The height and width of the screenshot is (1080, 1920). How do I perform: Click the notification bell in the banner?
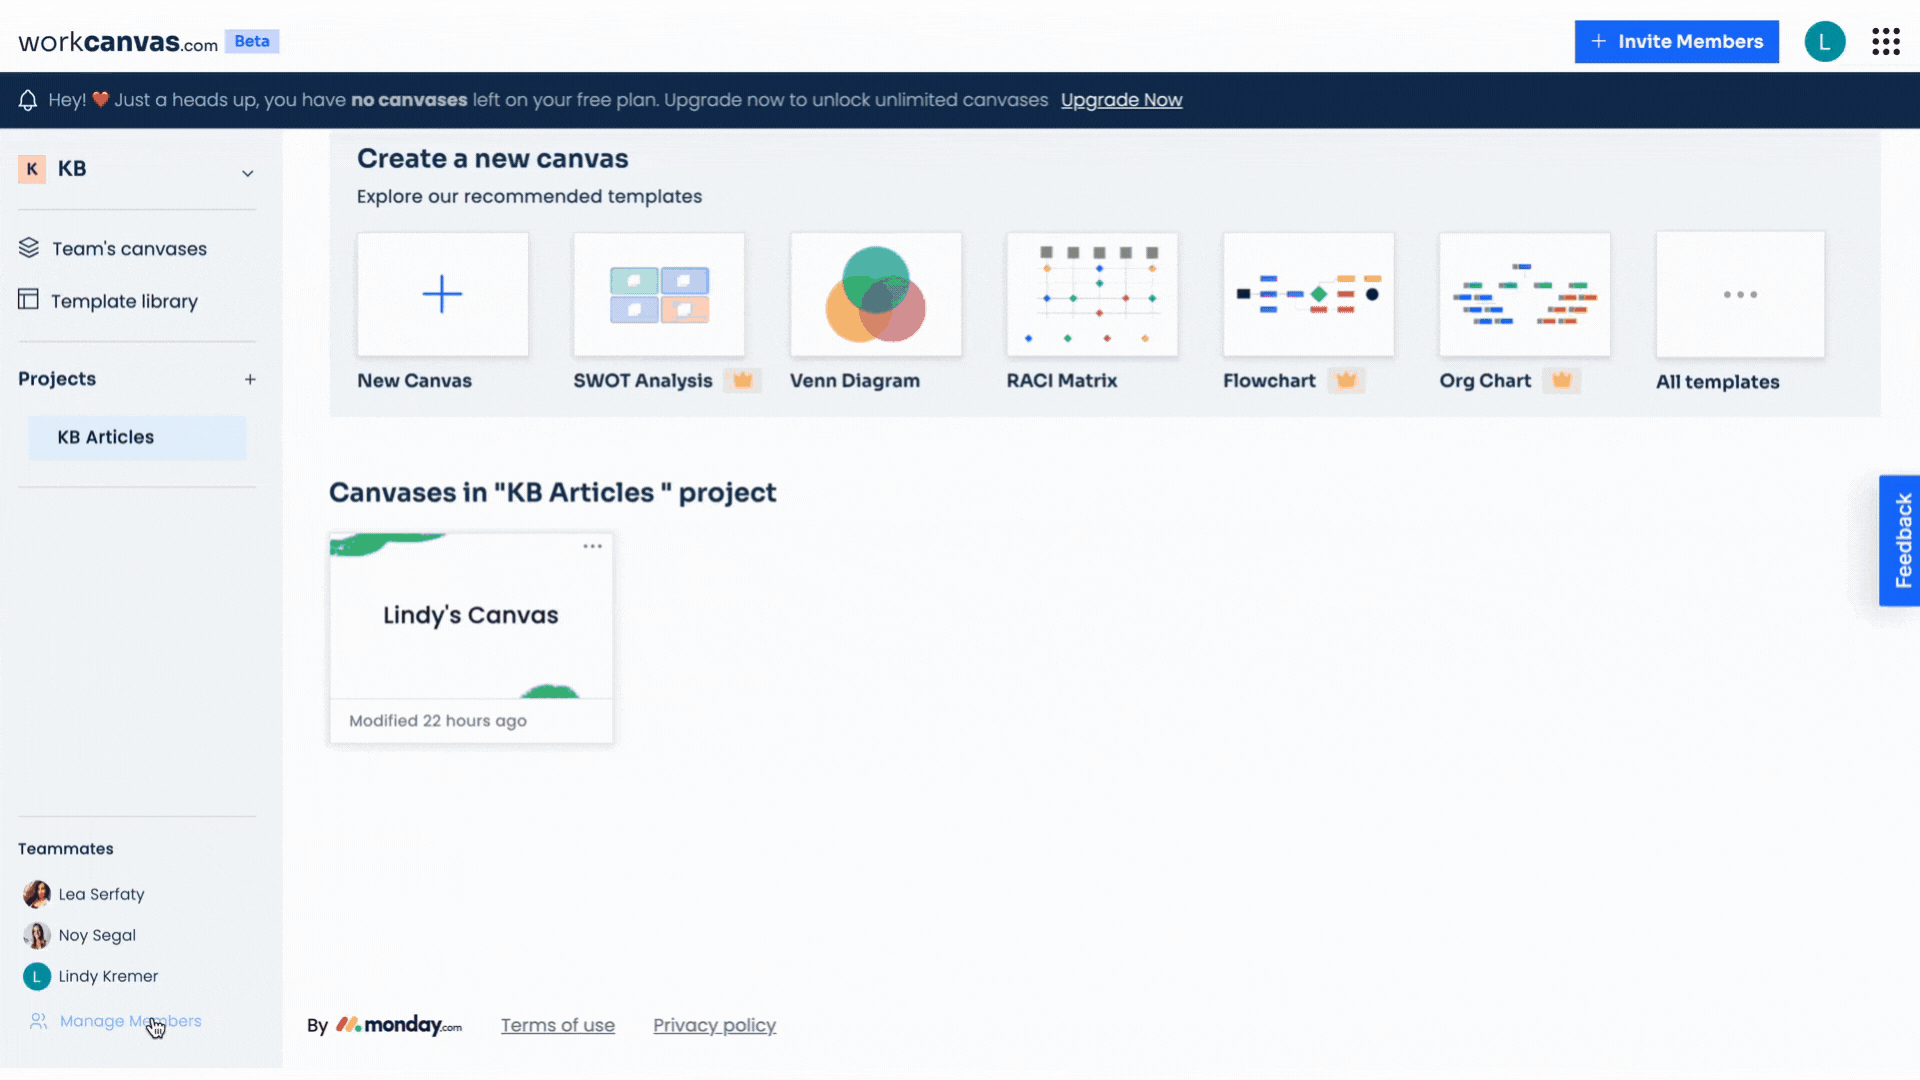pyautogui.click(x=27, y=99)
